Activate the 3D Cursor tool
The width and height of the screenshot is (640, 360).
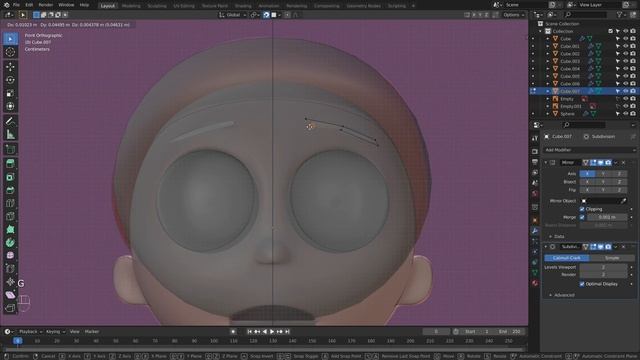pyautogui.click(x=10, y=52)
